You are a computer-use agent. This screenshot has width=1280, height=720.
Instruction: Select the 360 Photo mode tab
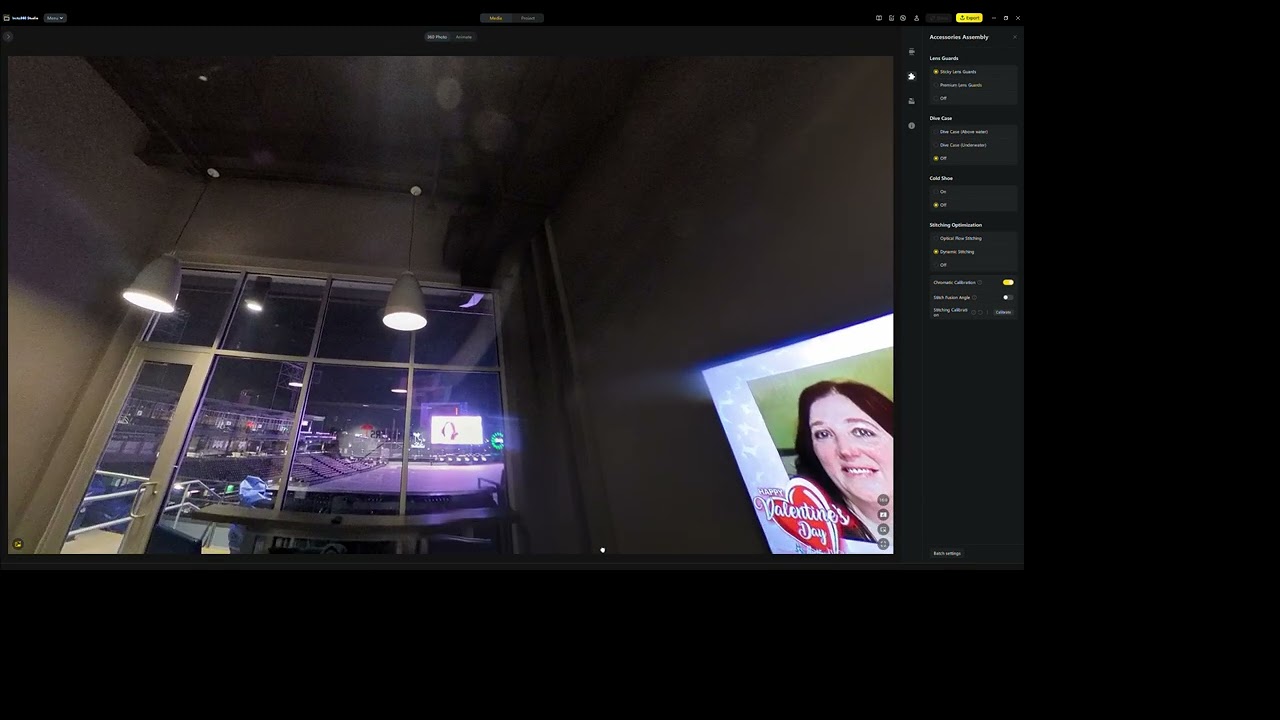(x=437, y=37)
